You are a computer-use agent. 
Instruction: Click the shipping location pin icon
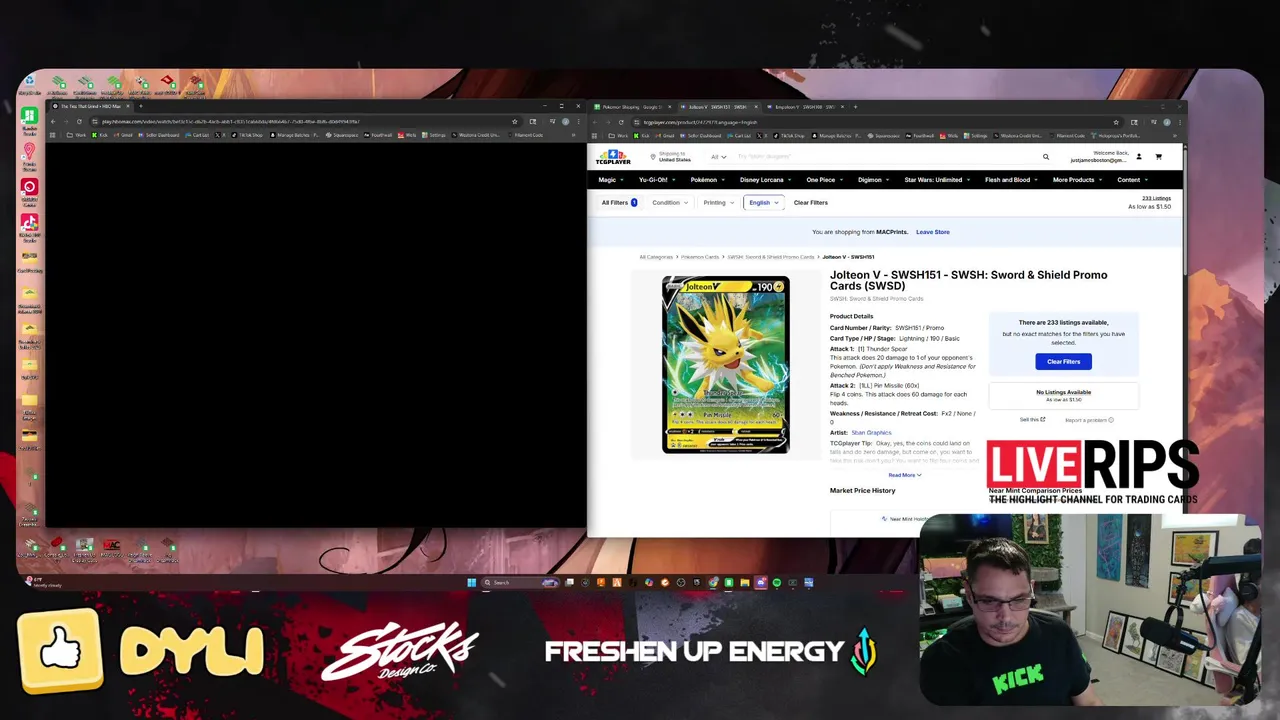coord(652,157)
